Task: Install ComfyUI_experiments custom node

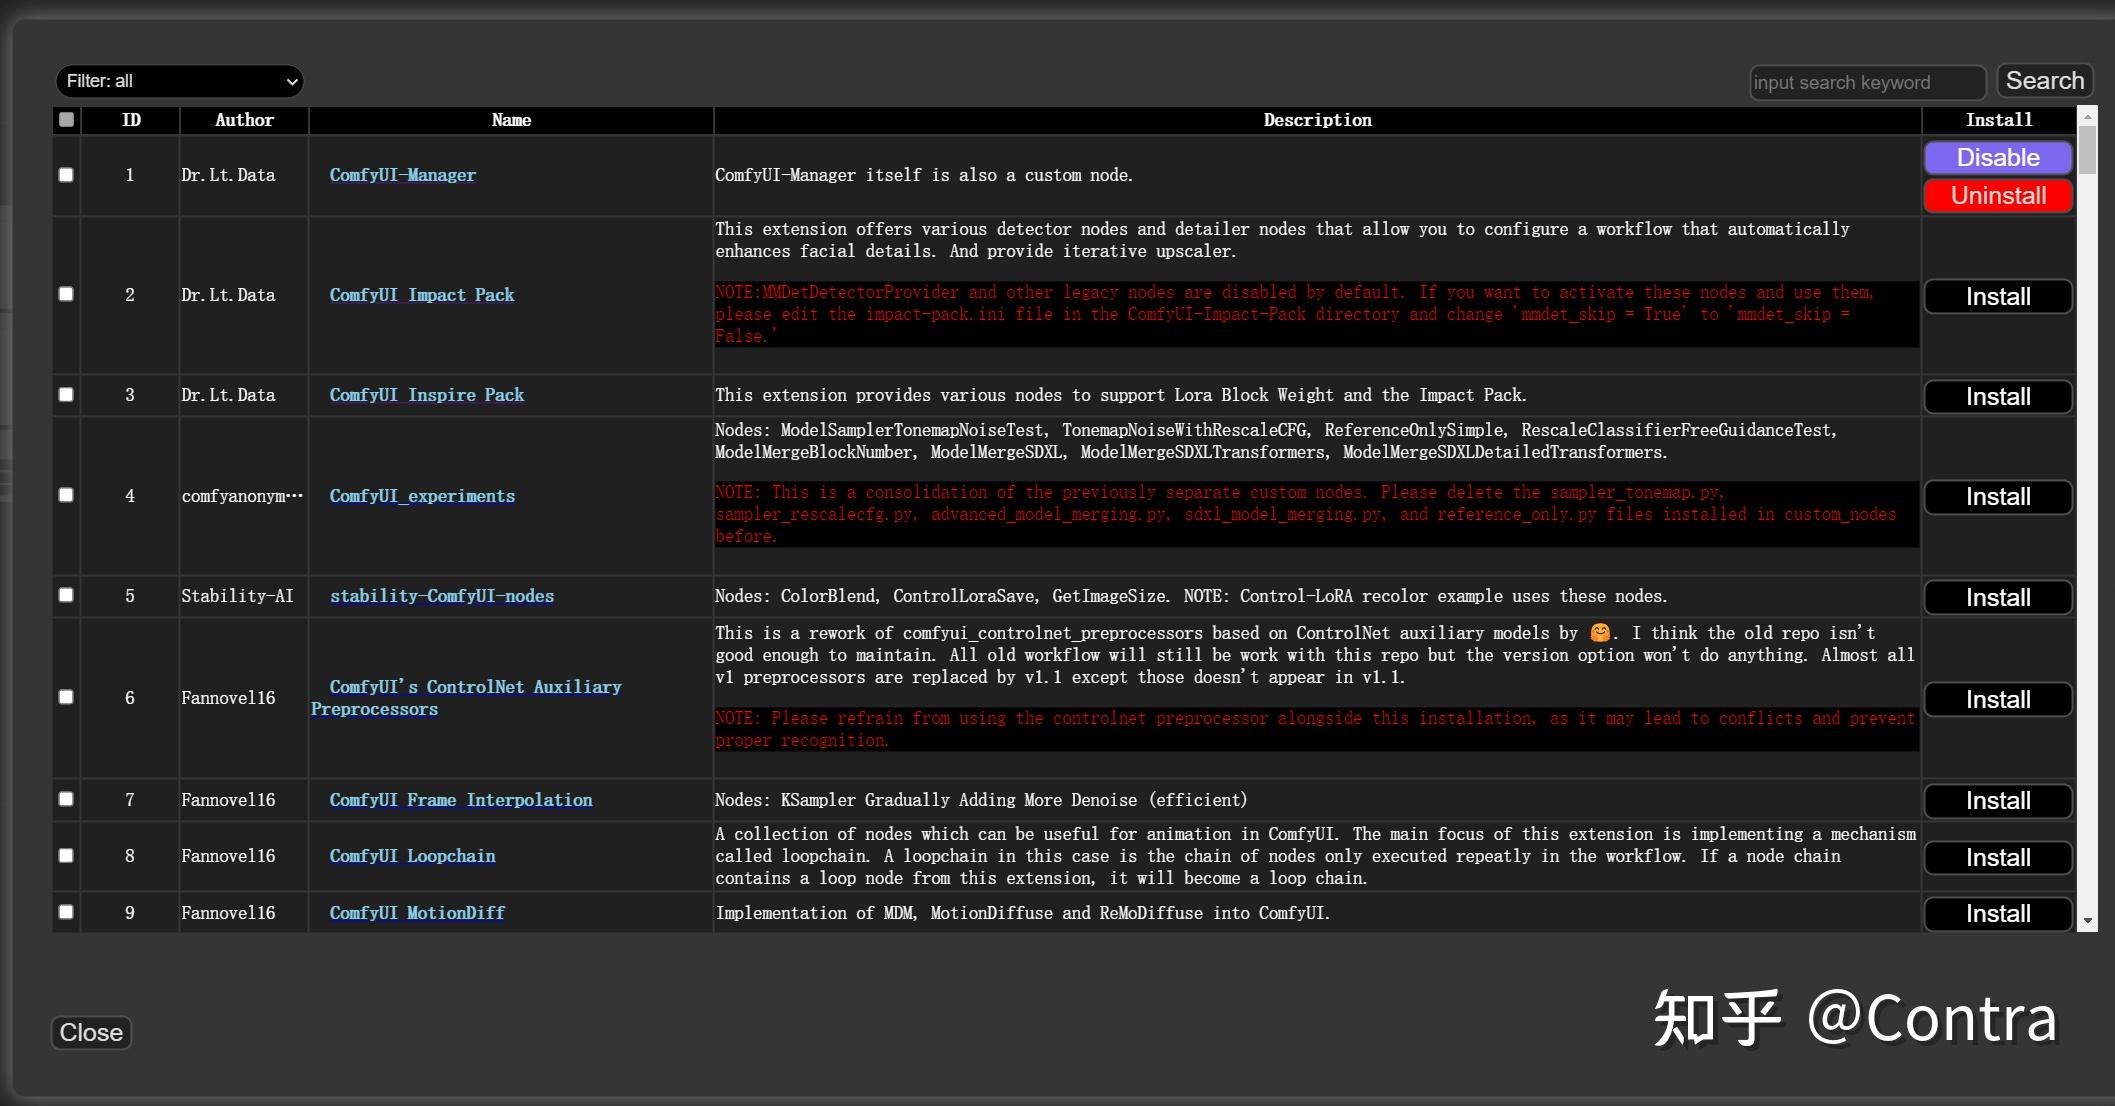Action: click(x=1997, y=497)
